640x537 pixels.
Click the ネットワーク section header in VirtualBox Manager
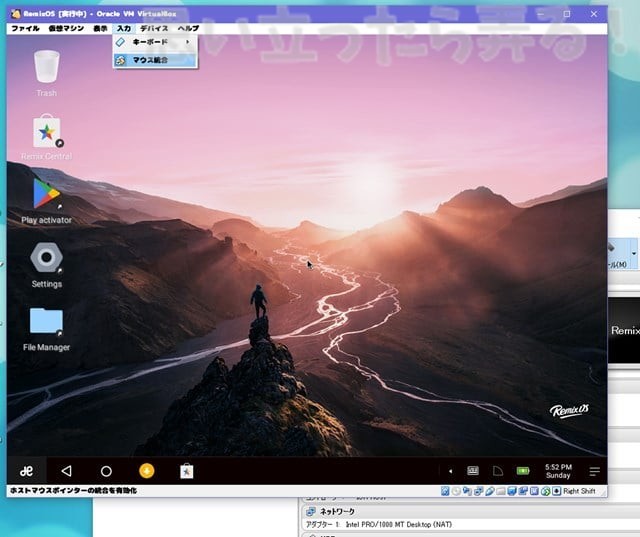pyautogui.click(x=337, y=511)
